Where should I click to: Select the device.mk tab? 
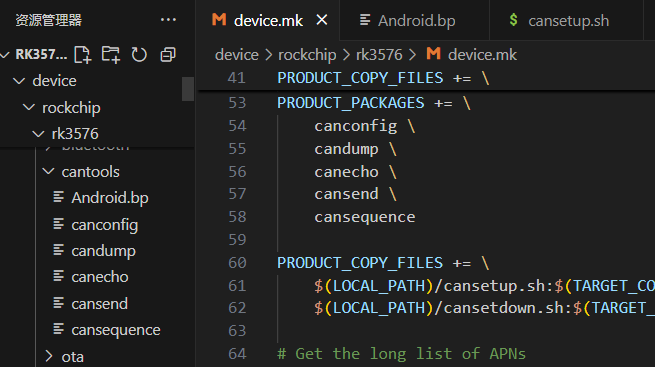tap(268, 20)
